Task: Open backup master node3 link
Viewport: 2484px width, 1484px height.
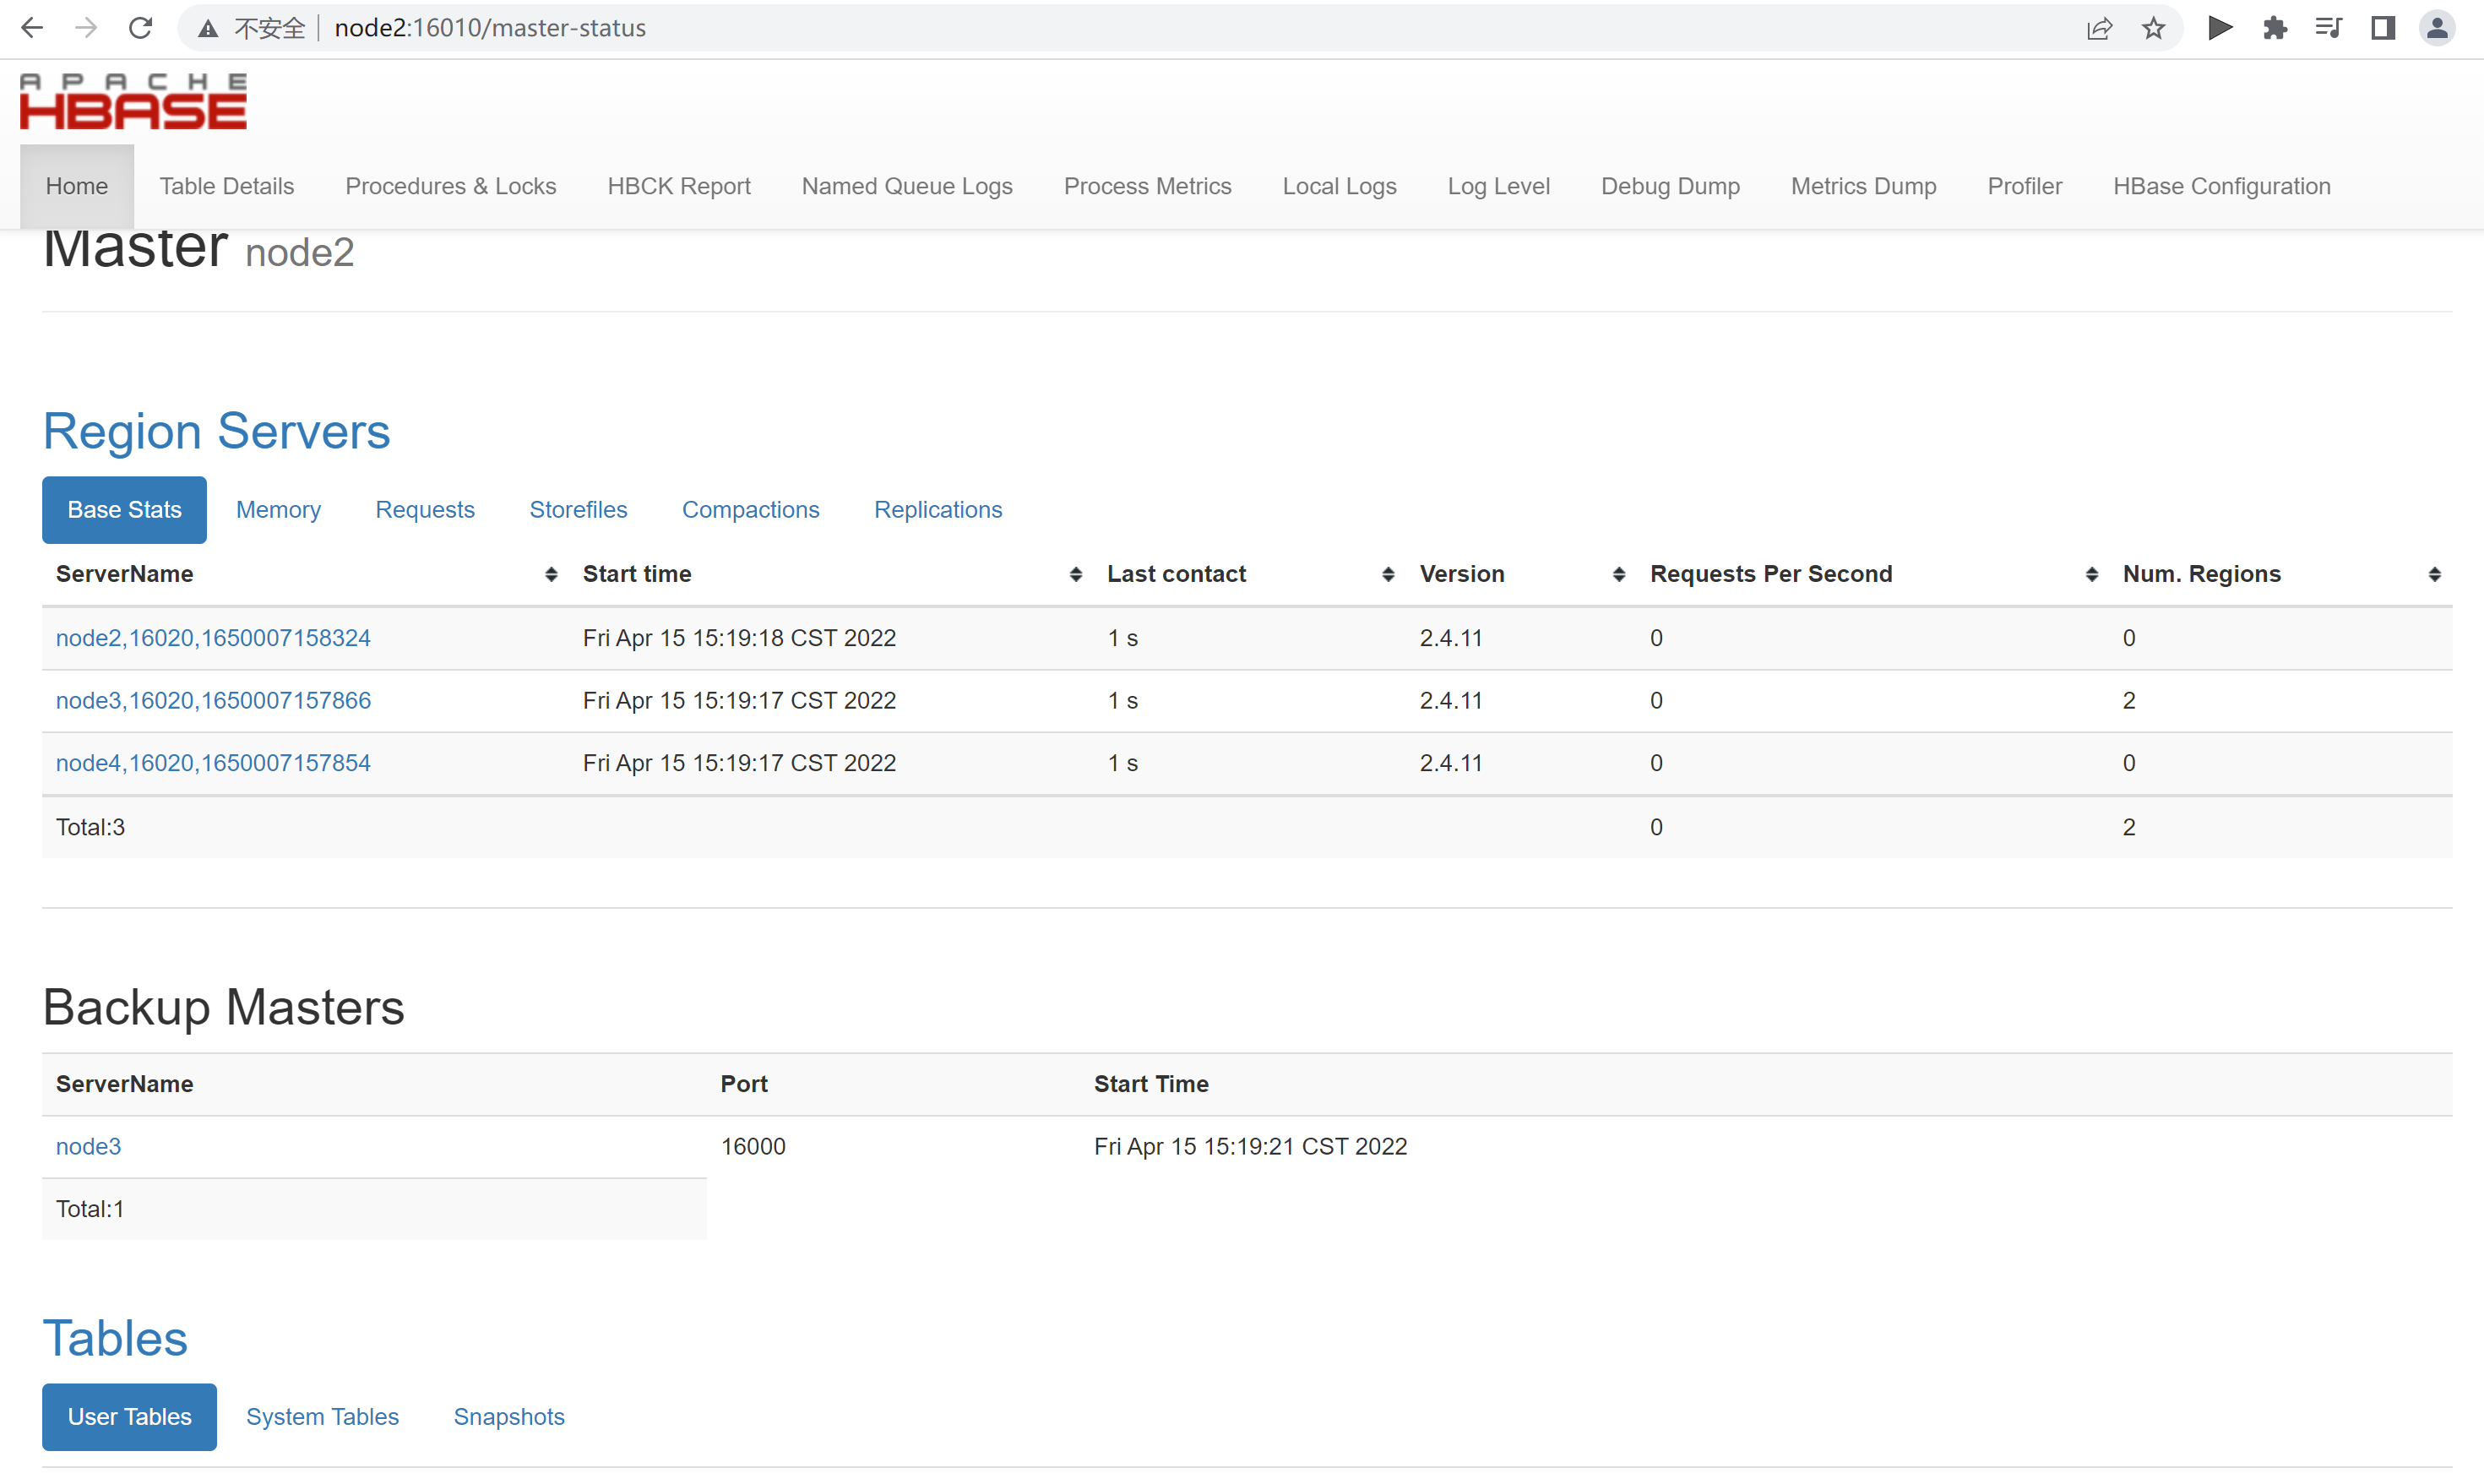Action: 88,1146
